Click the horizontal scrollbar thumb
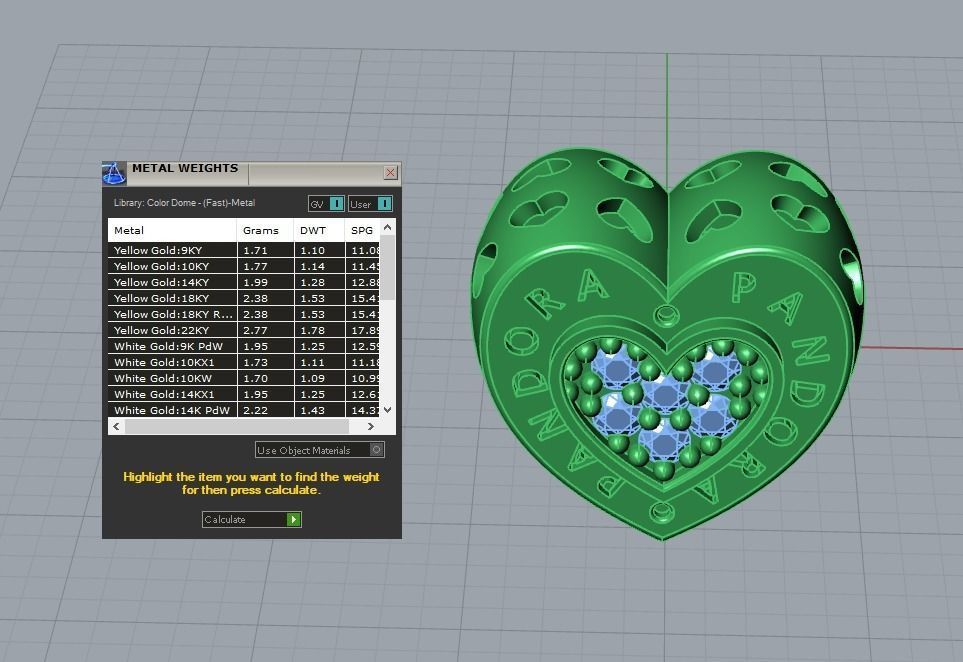Viewport: 963px width, 662px height. pyautogui.click(x=237, y=426)
